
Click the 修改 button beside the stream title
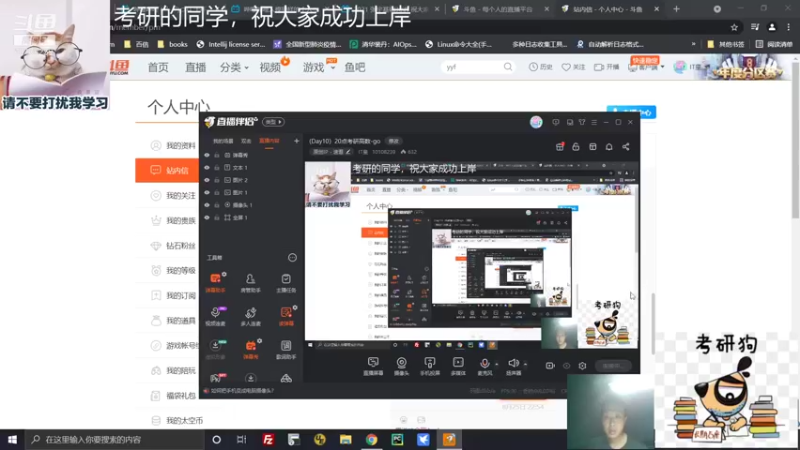[x=394, y=141]
